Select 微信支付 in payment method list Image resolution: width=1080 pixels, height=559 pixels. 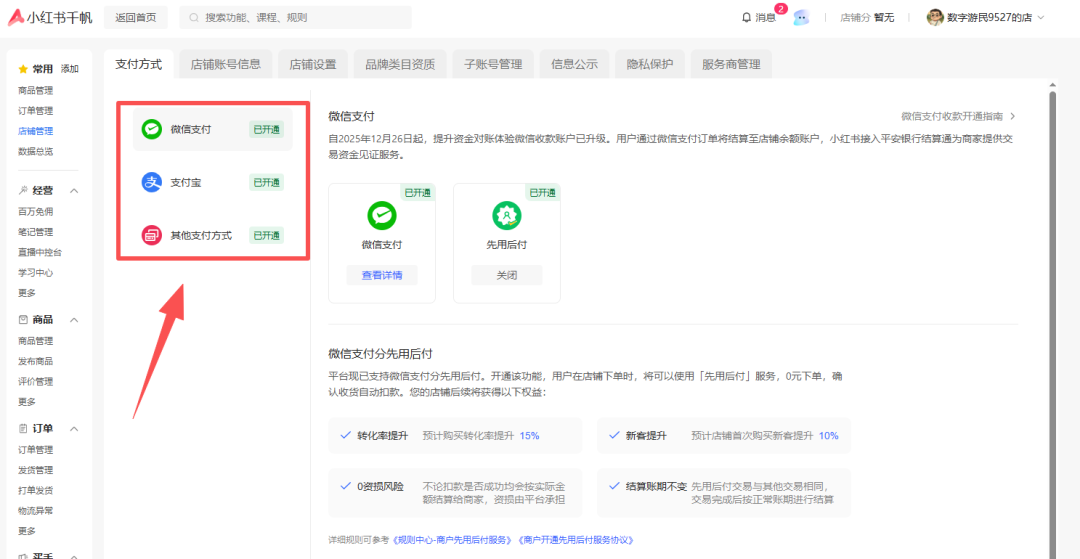click(212, 129)
